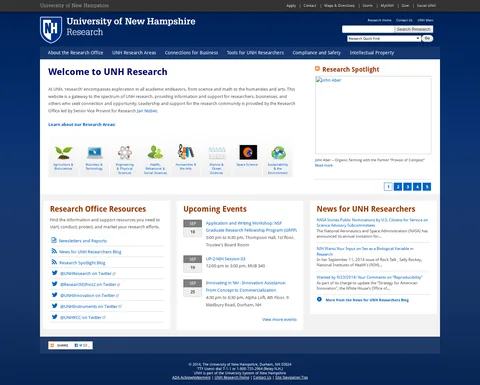This screenshot has width=480, height=385.
Task: Open Connections for Business menu
Action: [x=191, y=53]
